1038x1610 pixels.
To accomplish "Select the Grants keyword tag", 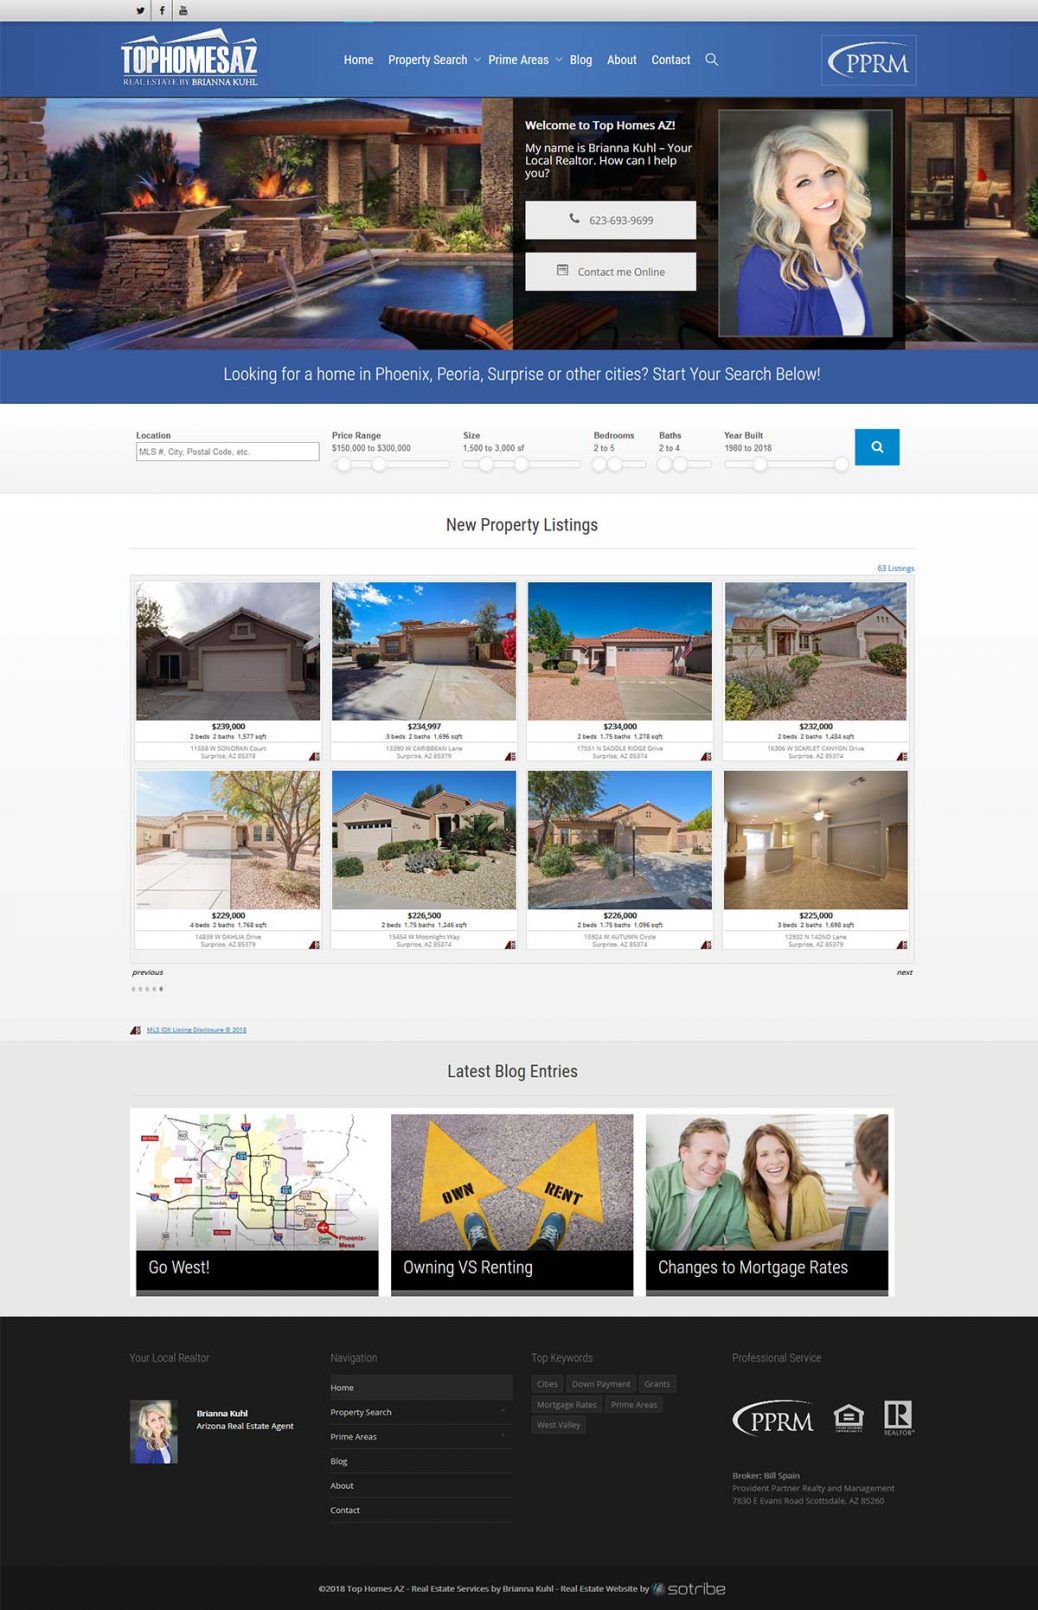I will [657, 1384].
